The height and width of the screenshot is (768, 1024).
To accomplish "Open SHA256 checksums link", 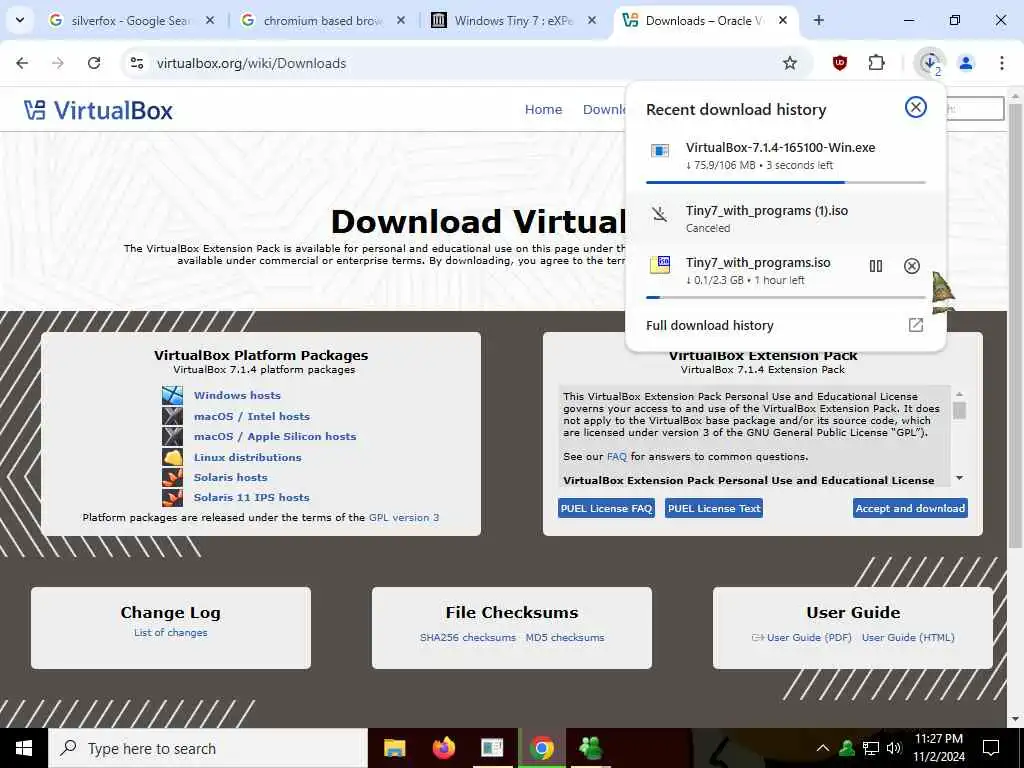I will pos(468,637).
